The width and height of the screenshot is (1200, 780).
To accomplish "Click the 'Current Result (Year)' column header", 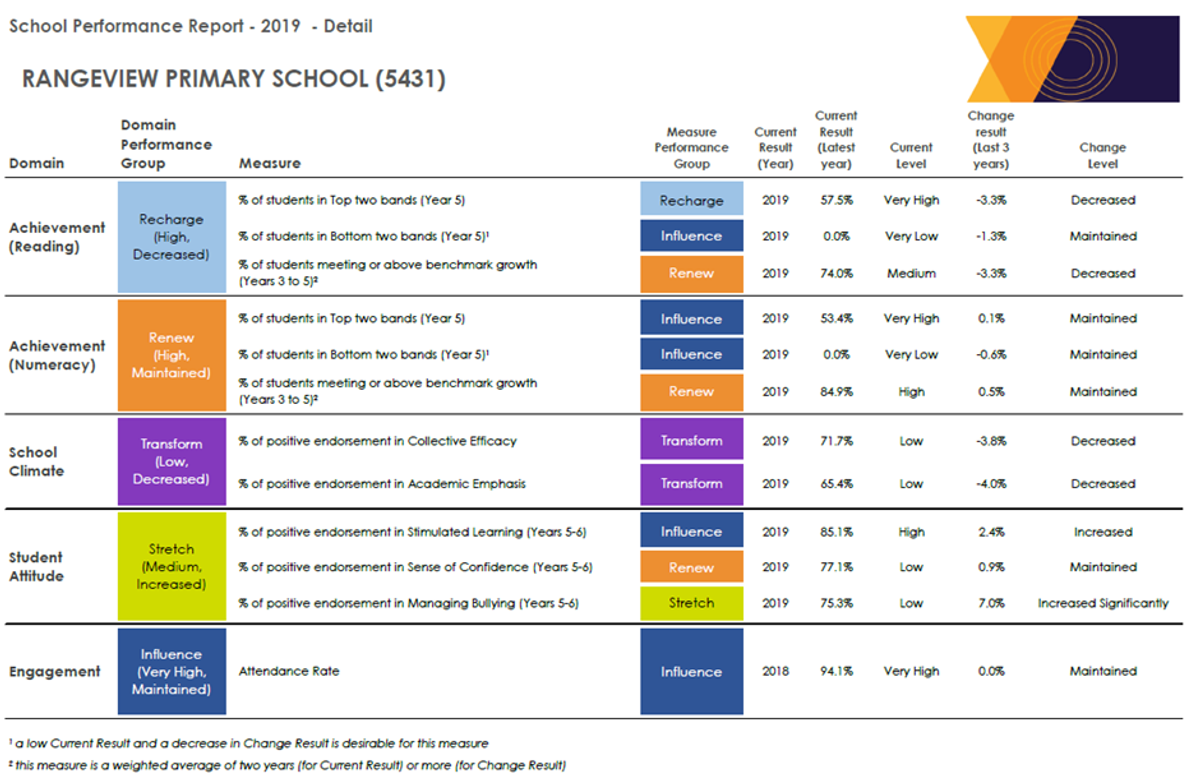I will coord(775,148).
